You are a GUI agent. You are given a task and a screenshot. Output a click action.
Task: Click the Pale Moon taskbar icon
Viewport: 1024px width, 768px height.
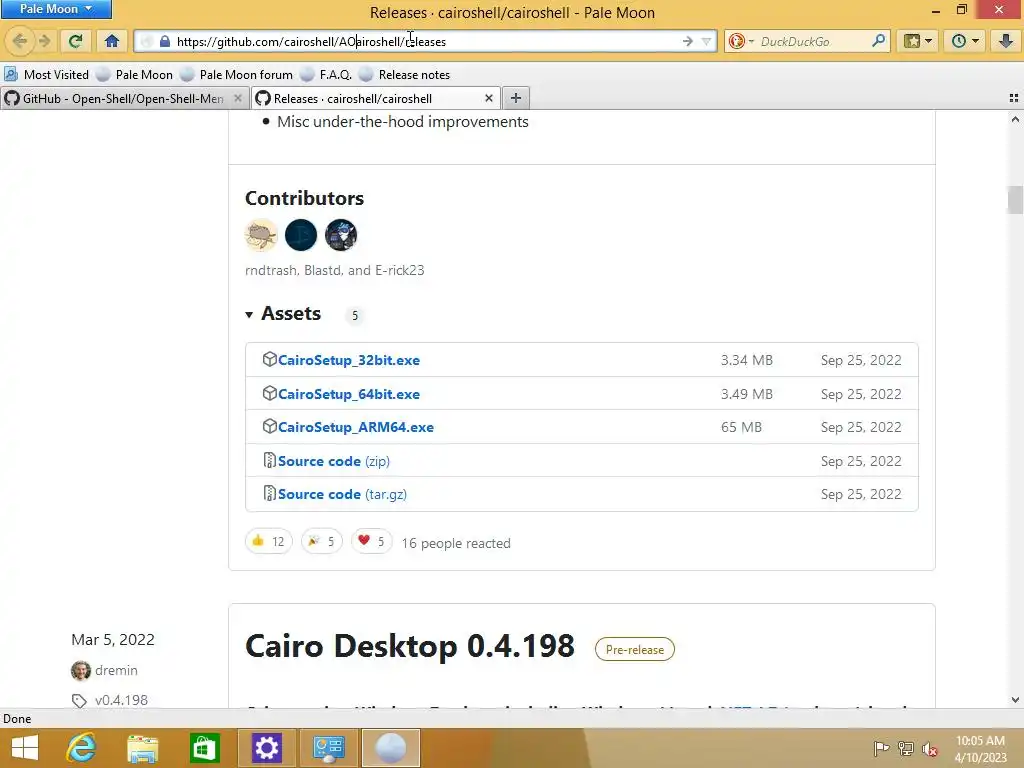[391, 748]
